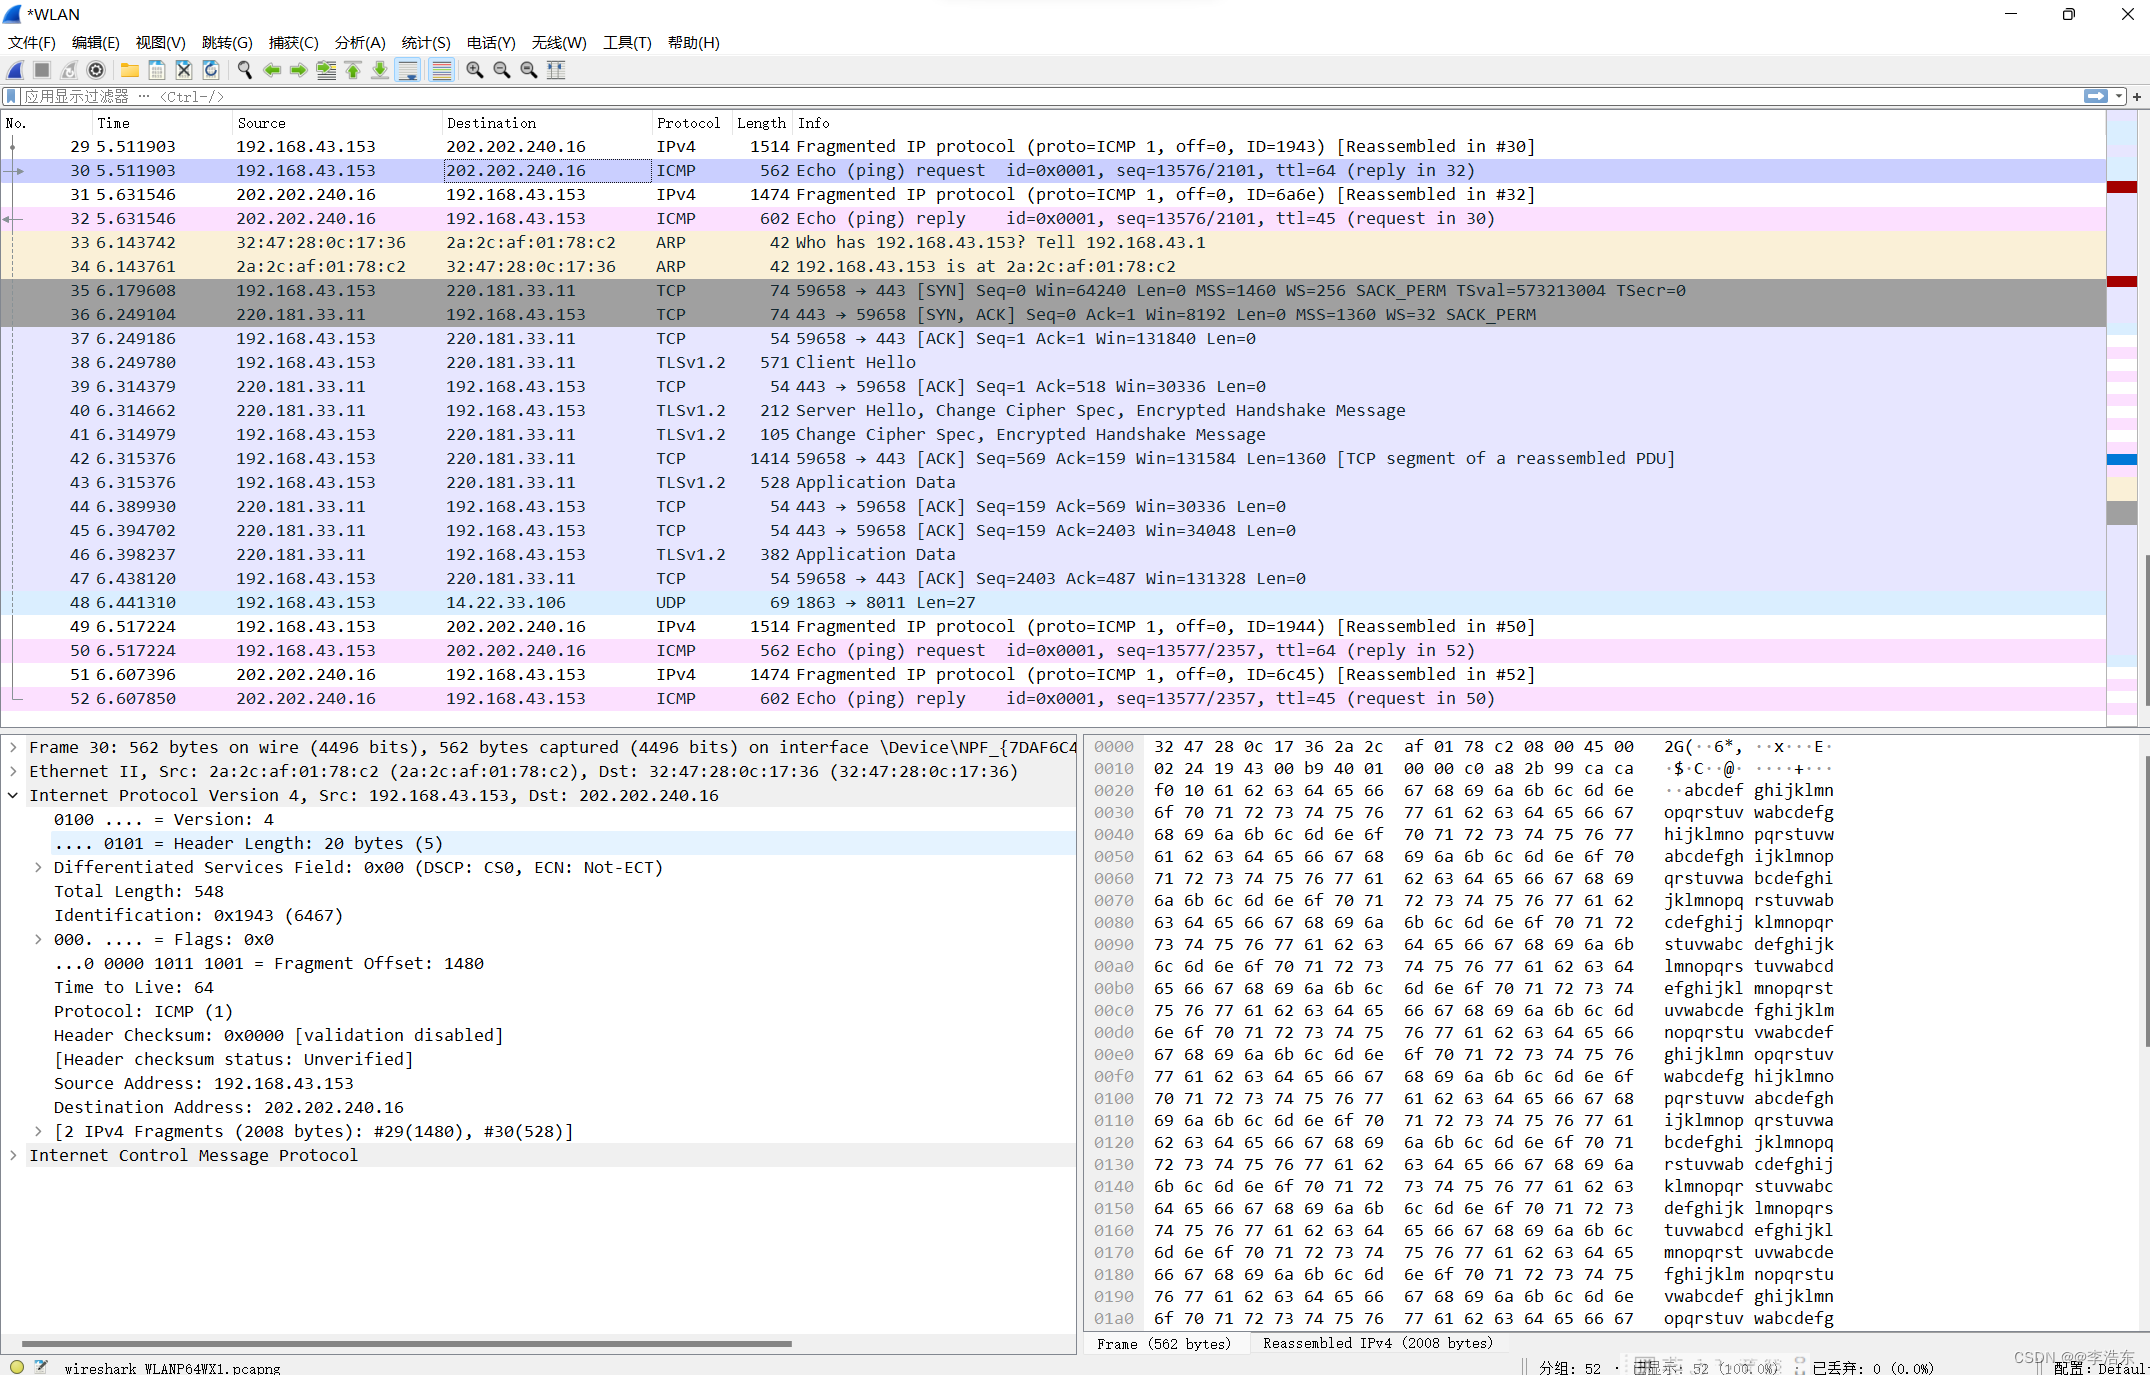Open the 视图(V) menu

pyautogui.click(x=161, y=42)
